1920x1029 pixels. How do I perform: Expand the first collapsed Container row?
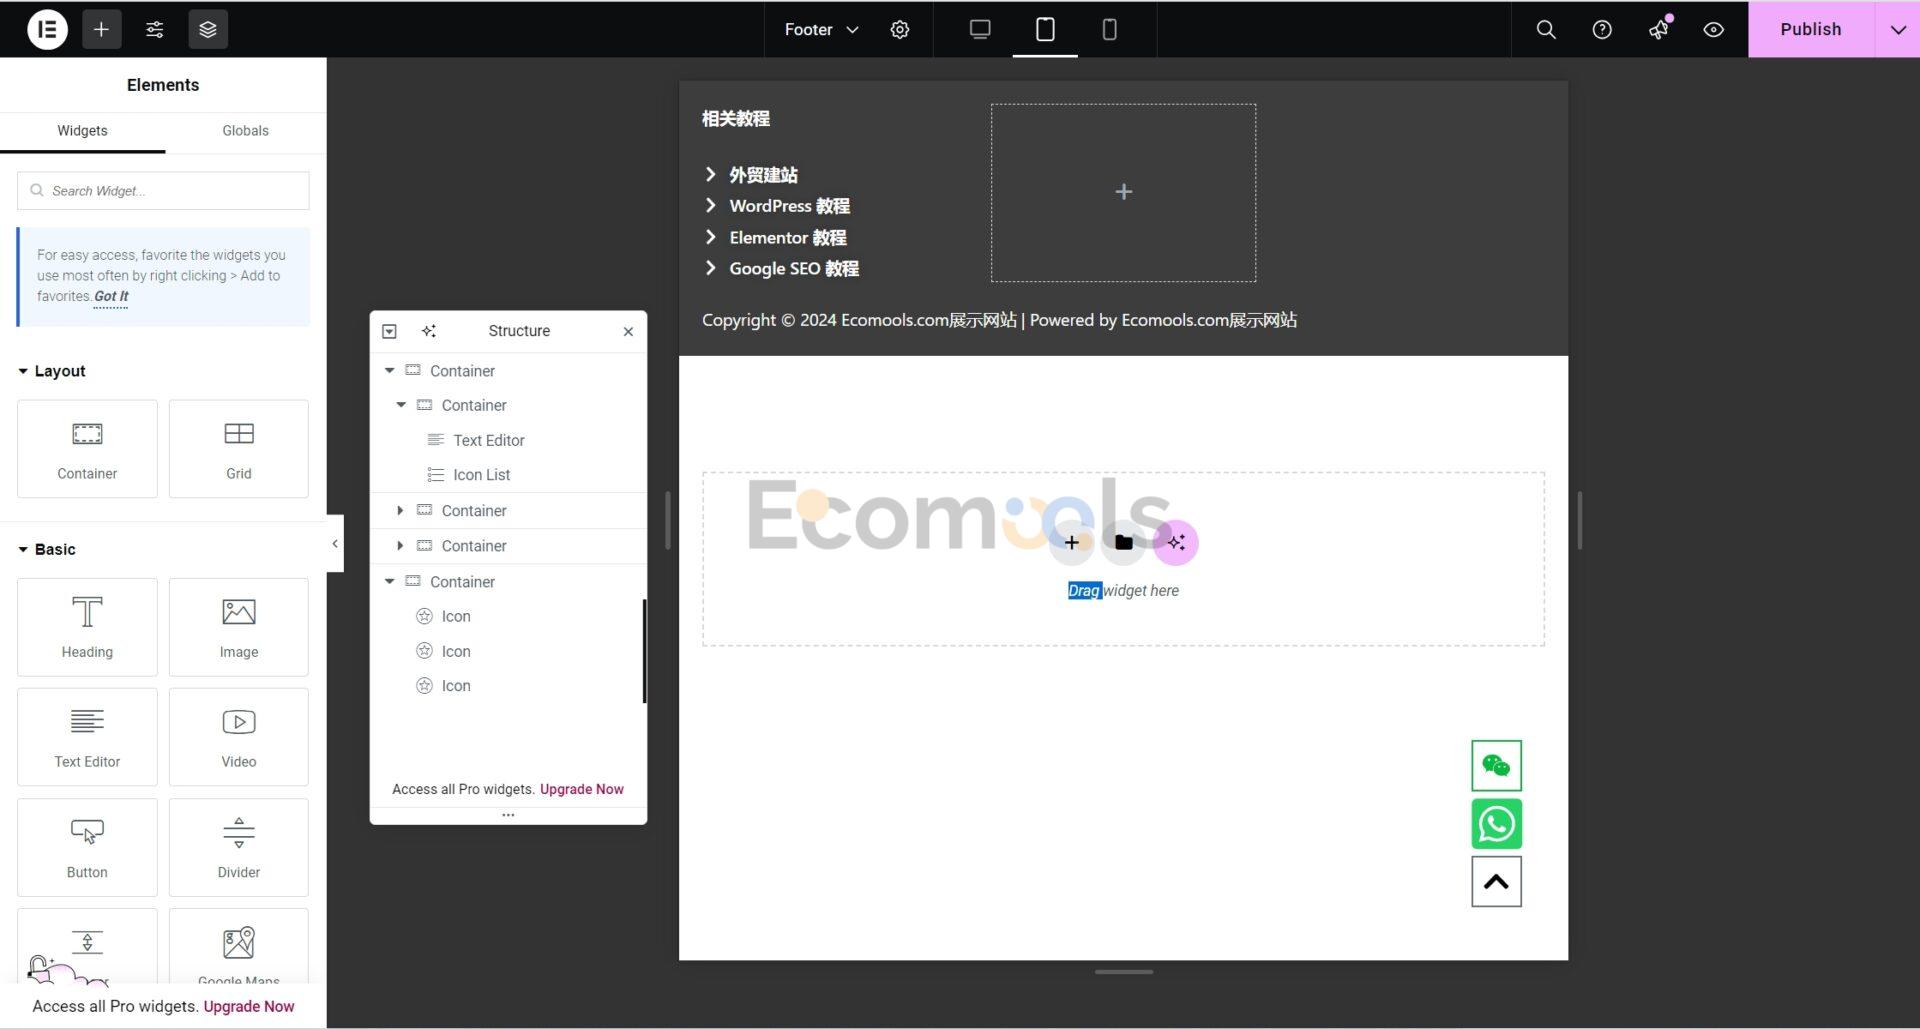[x=401, y=510]
